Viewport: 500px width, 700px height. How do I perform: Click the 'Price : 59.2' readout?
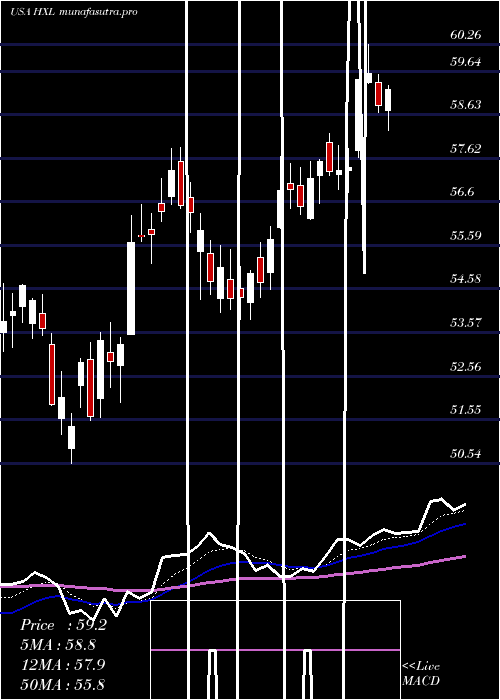(x=63, y=625)
